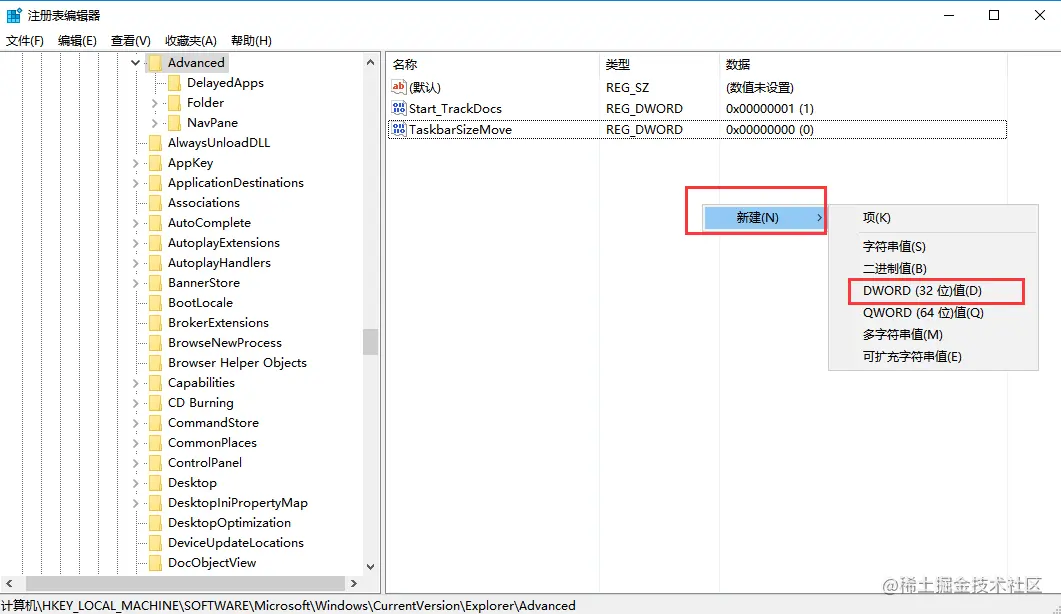Click horizontal scrollbar left arrow
Screen dimensions: 1061x614
click(x=9, y=583)
